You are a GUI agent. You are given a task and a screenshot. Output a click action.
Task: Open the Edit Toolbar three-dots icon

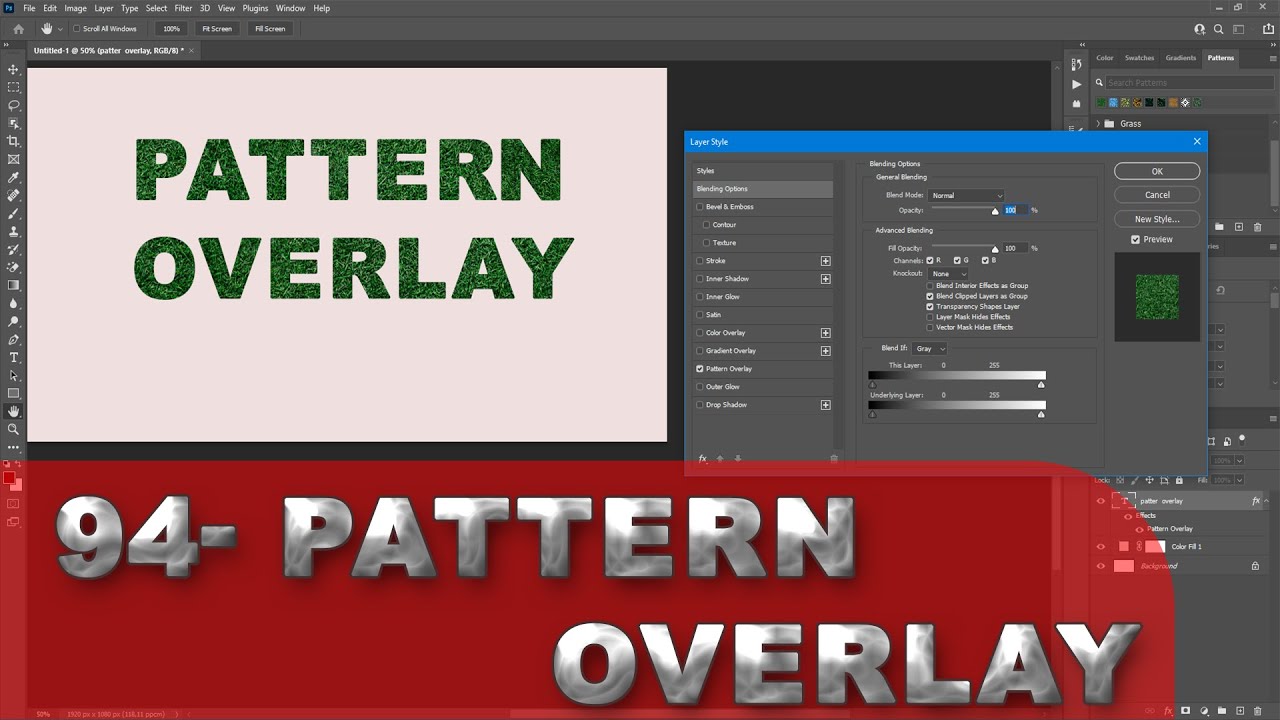(x=14, y=447)
